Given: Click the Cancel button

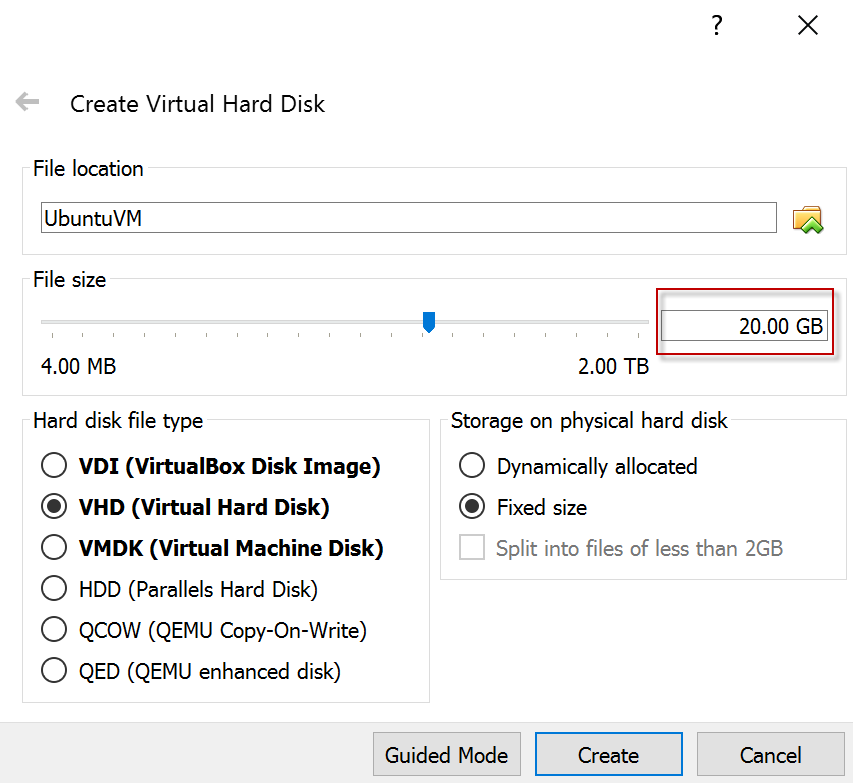Looking at the screenshot, I should (x=770, y=754).
